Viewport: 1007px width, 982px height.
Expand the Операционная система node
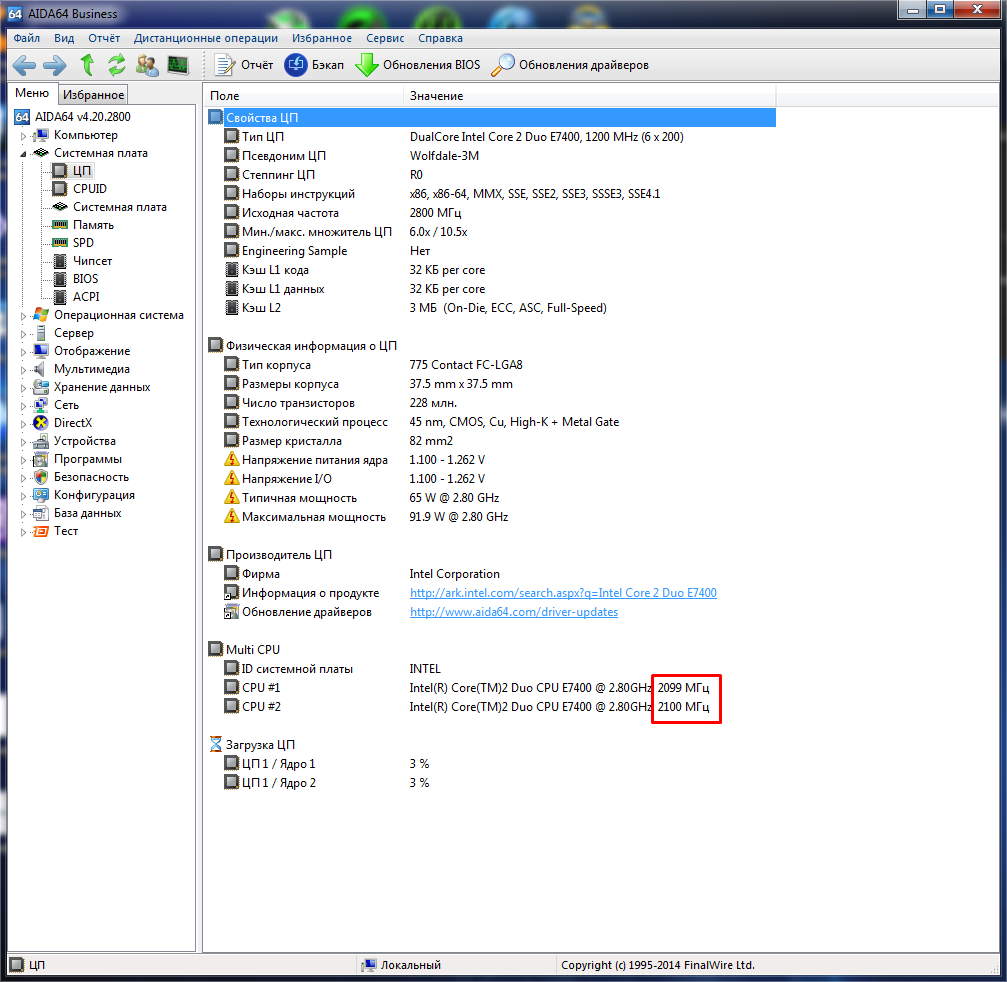click(23, 315)
